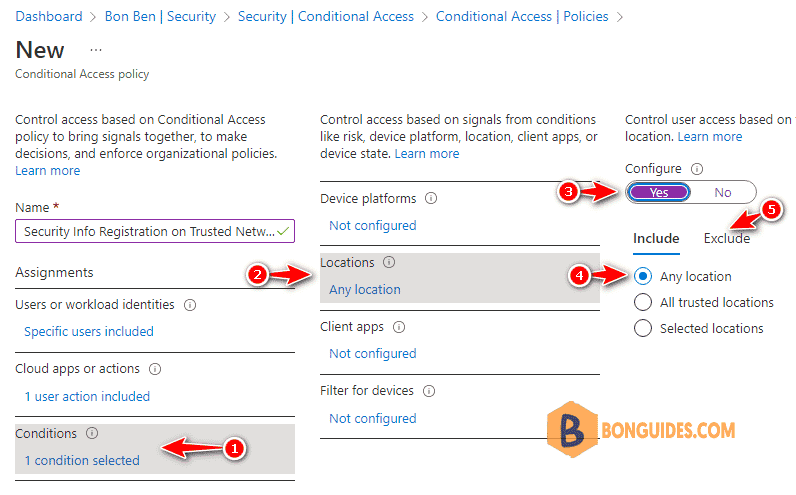Viewport: 796px width, 495px height.
Task: Focus the policy Name input field
Action: [155, 231]
